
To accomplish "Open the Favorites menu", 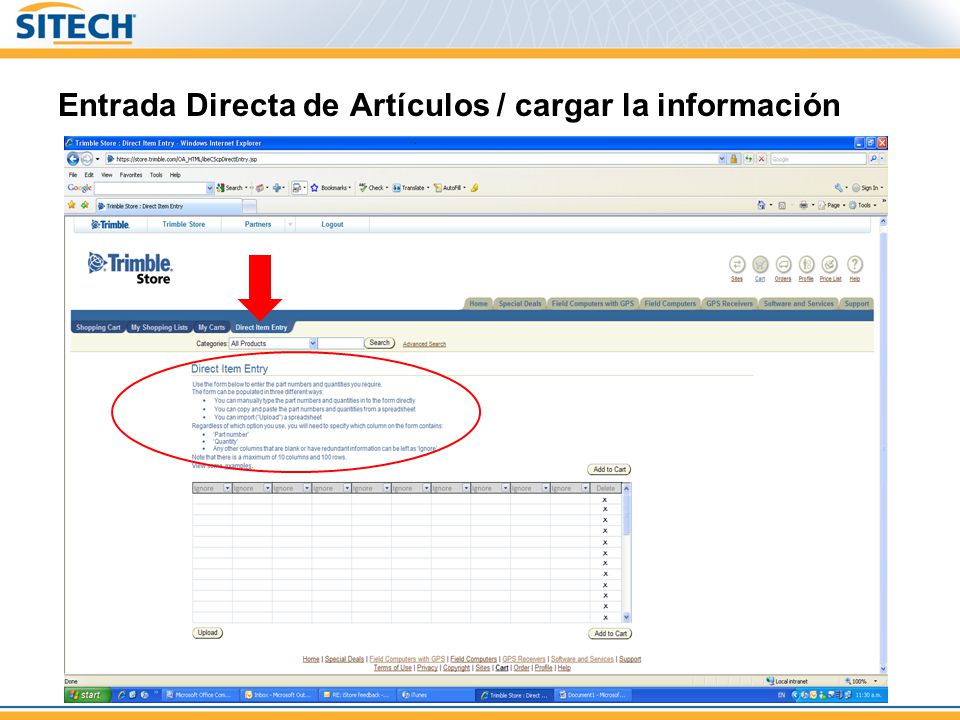I will (x=131, y=174).
